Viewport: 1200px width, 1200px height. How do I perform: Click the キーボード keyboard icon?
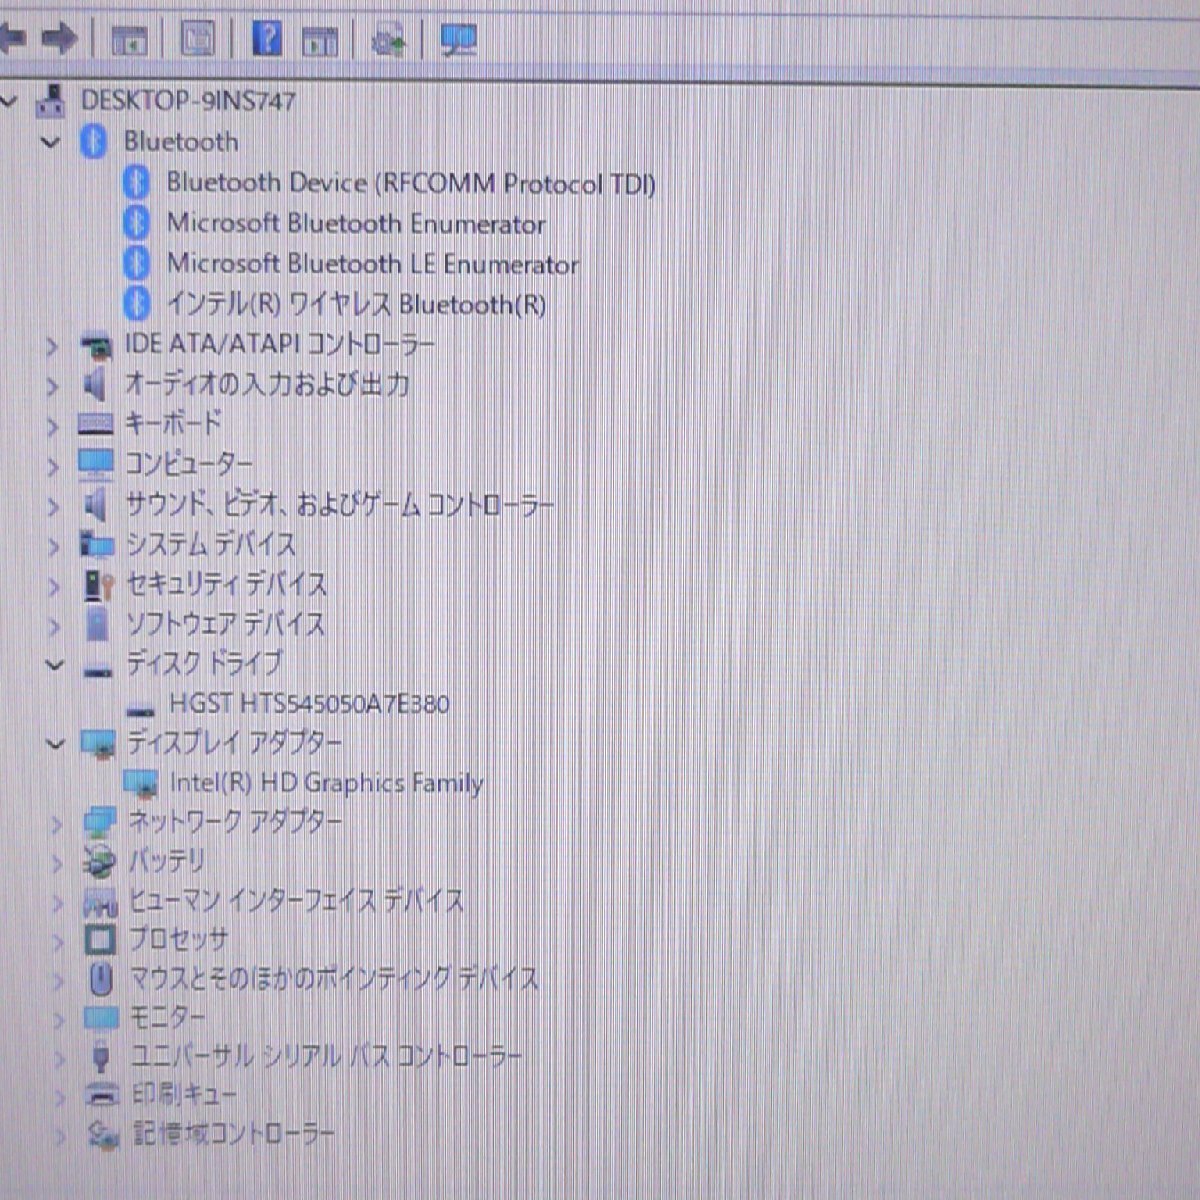click(x=96, y=425)
